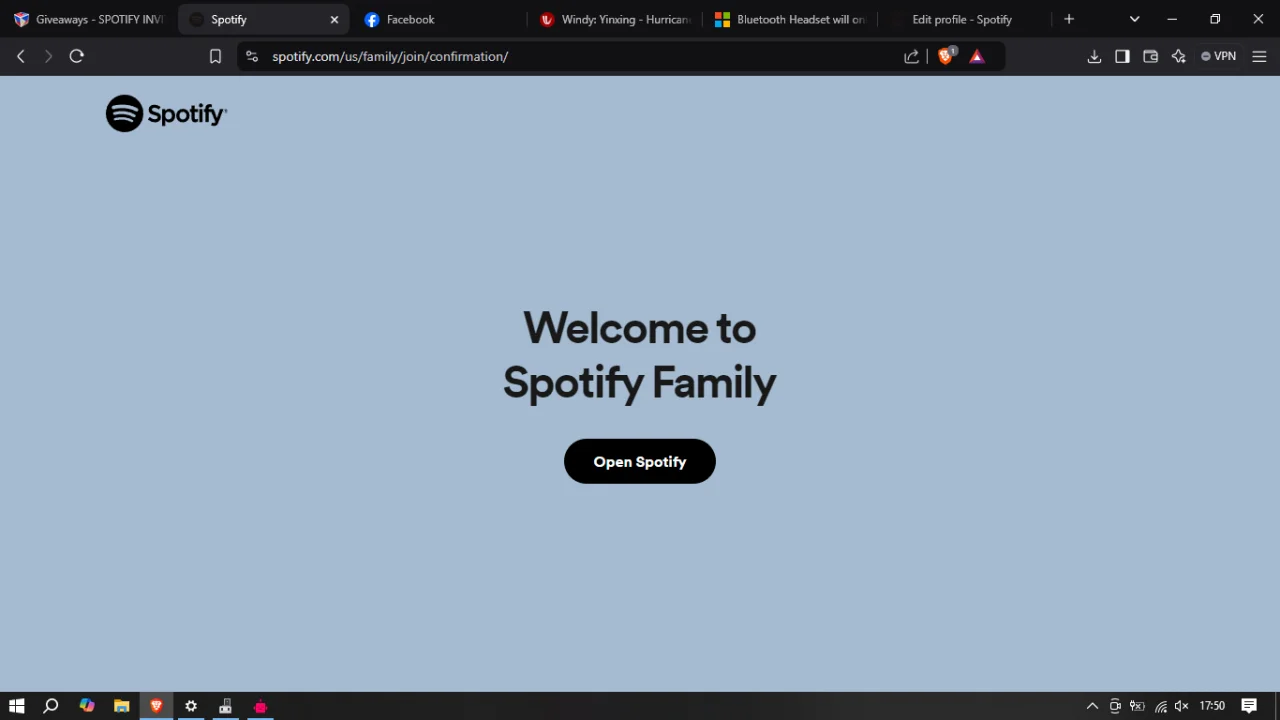Open Settings gear in taskbar
Image resolution: width=1280 pixels, height=720 pixels.
tap(191, 706)
